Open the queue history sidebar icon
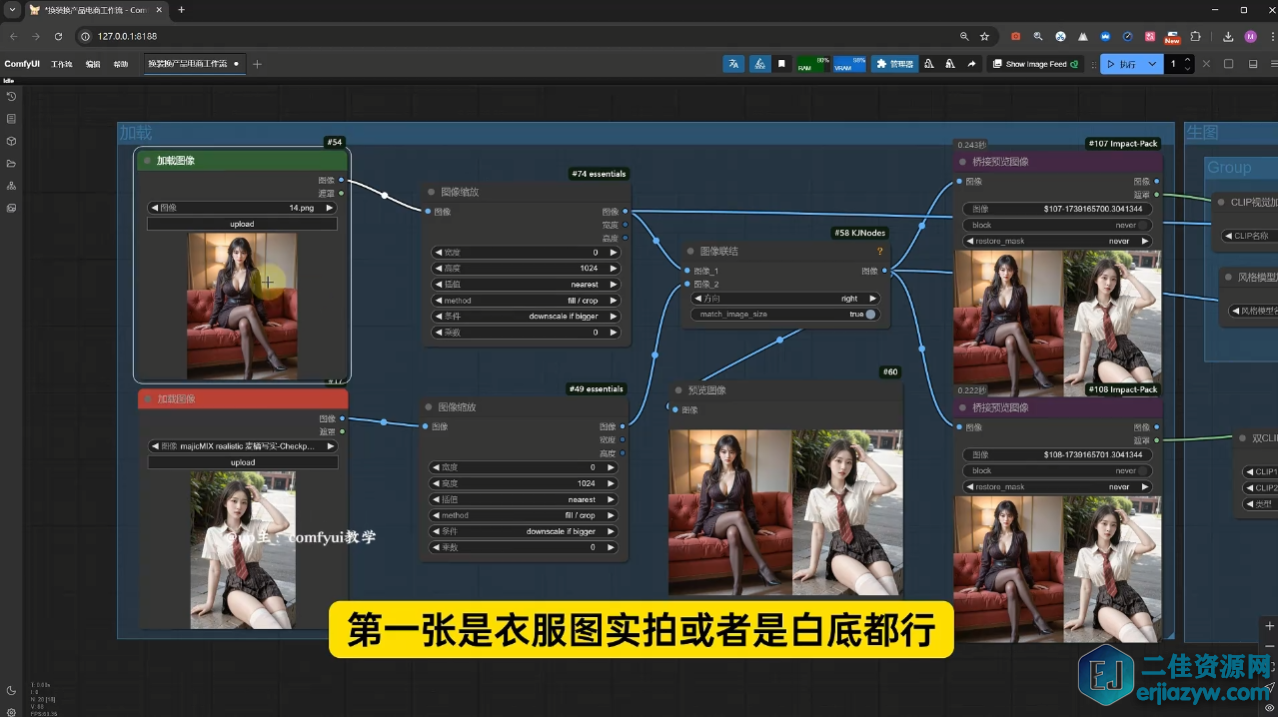 pyautogui.click(x=11, y=97)
